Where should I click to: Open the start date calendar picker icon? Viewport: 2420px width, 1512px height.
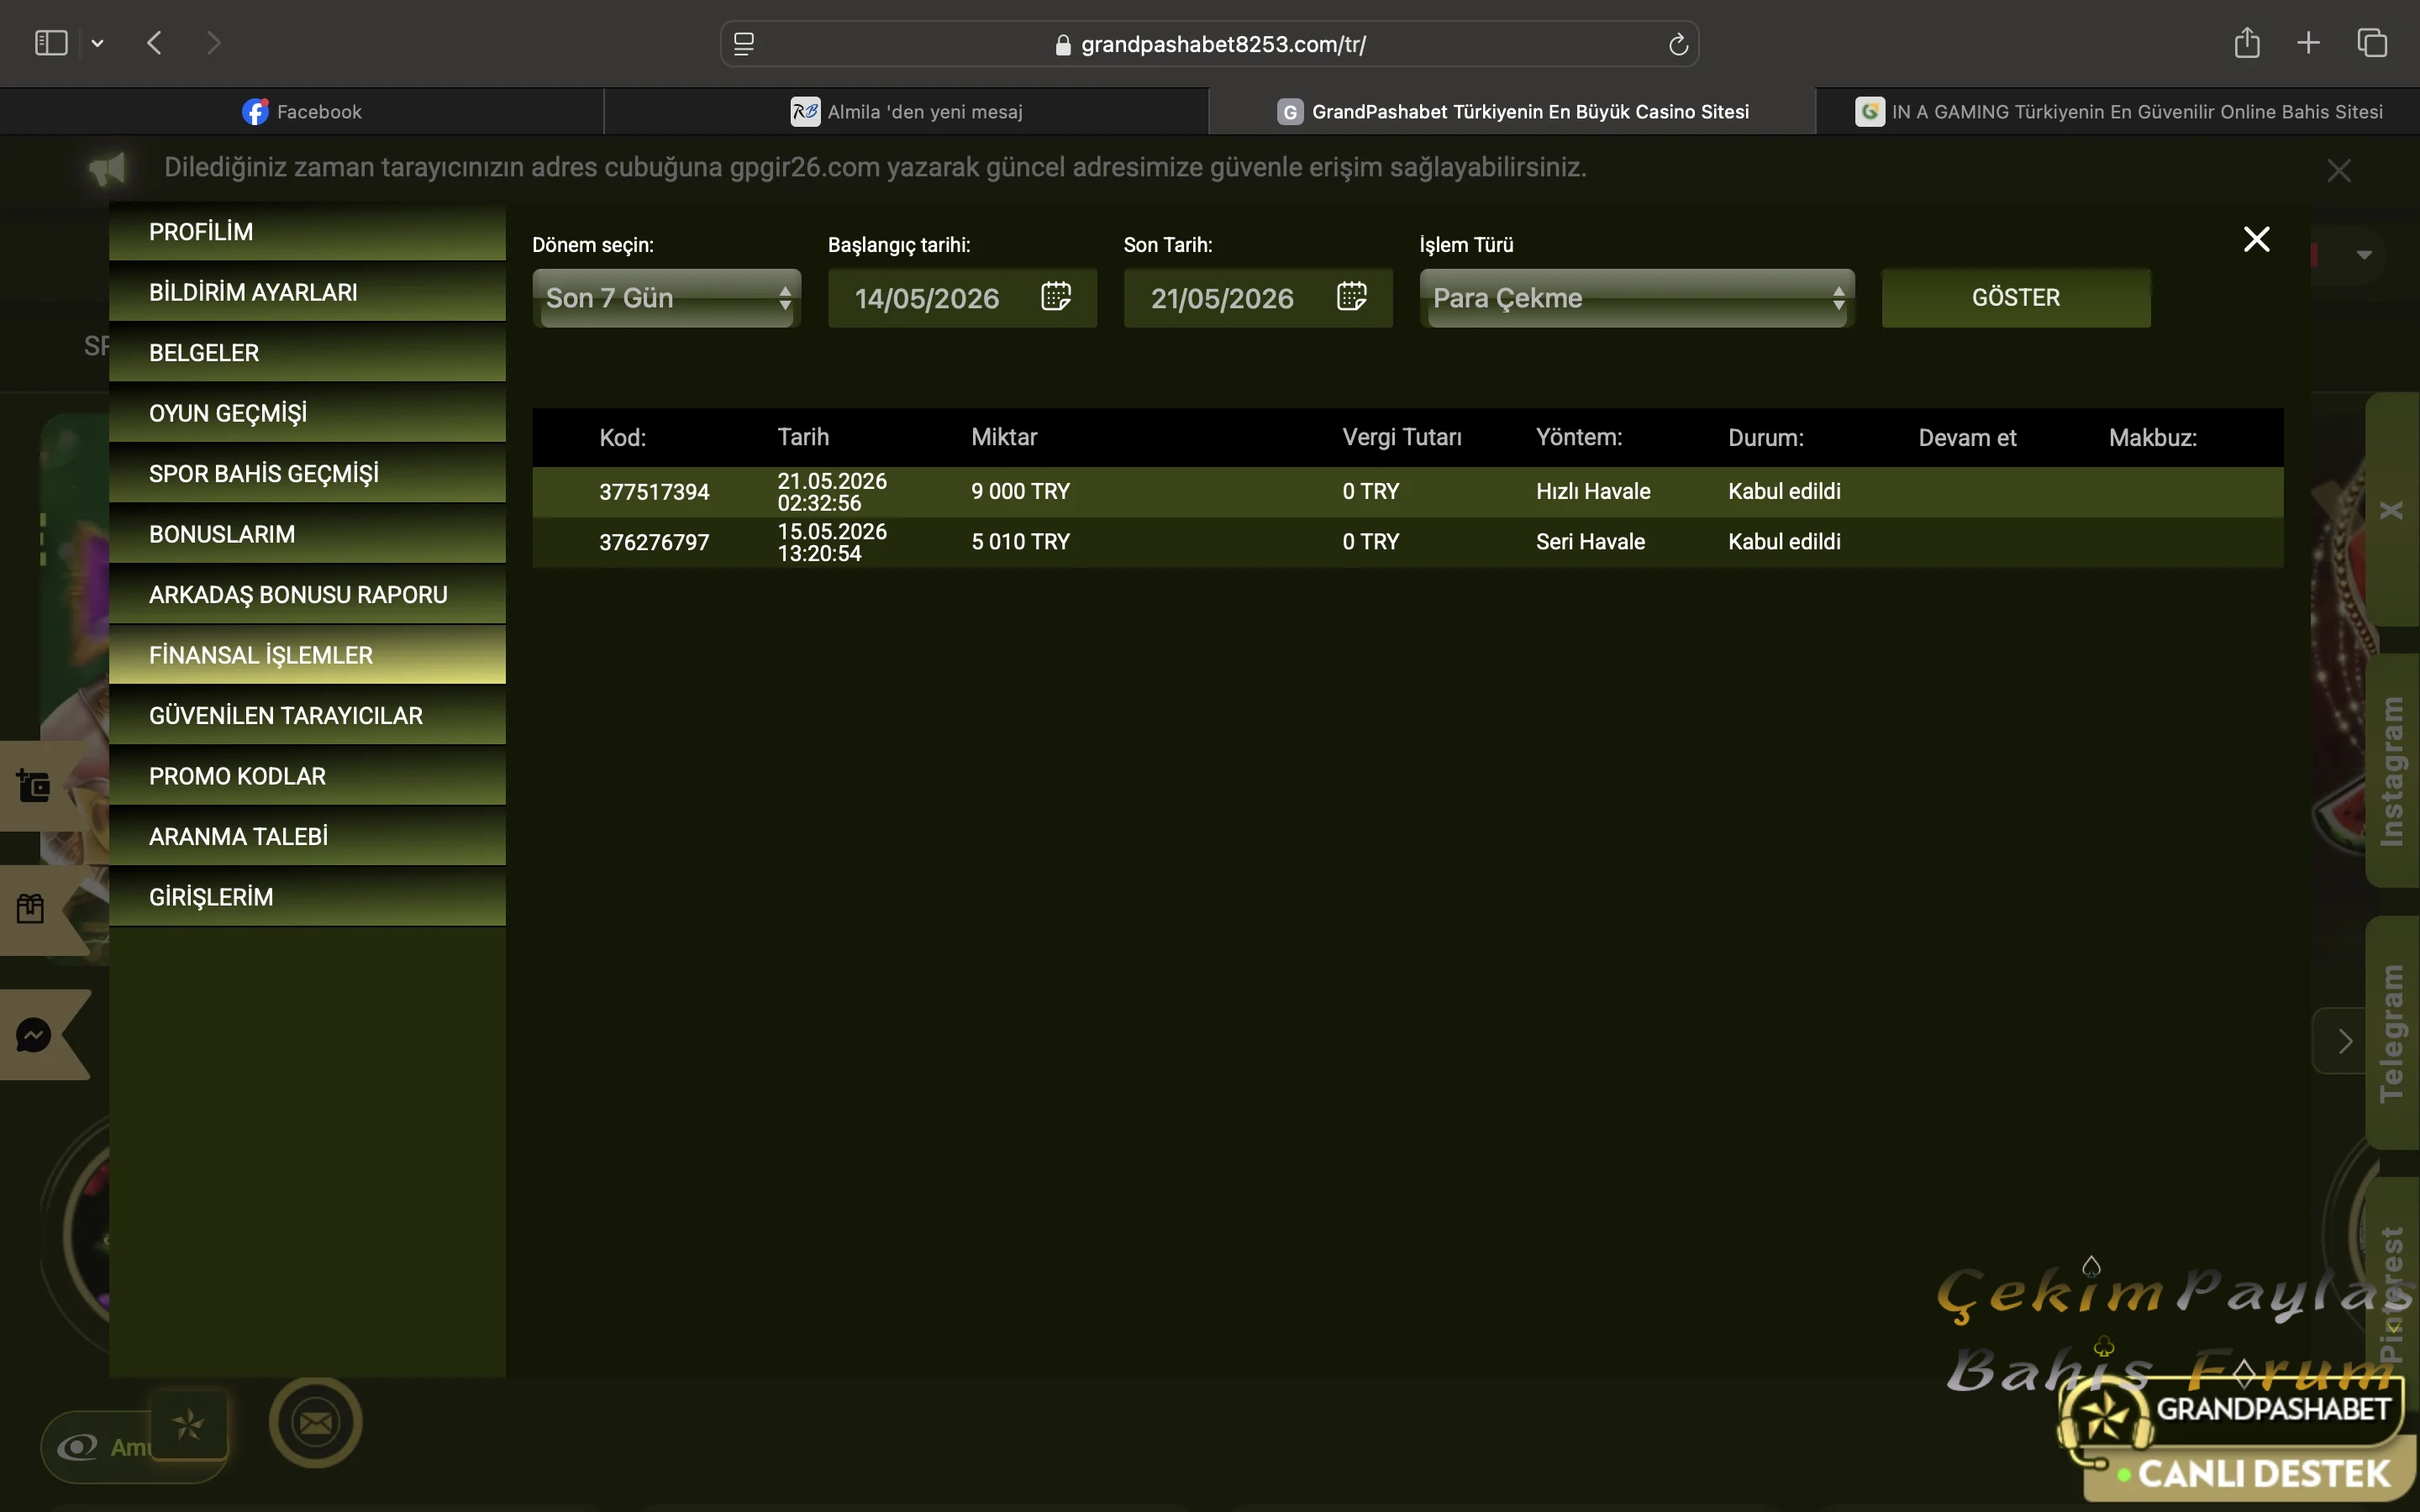[1056, 296]
